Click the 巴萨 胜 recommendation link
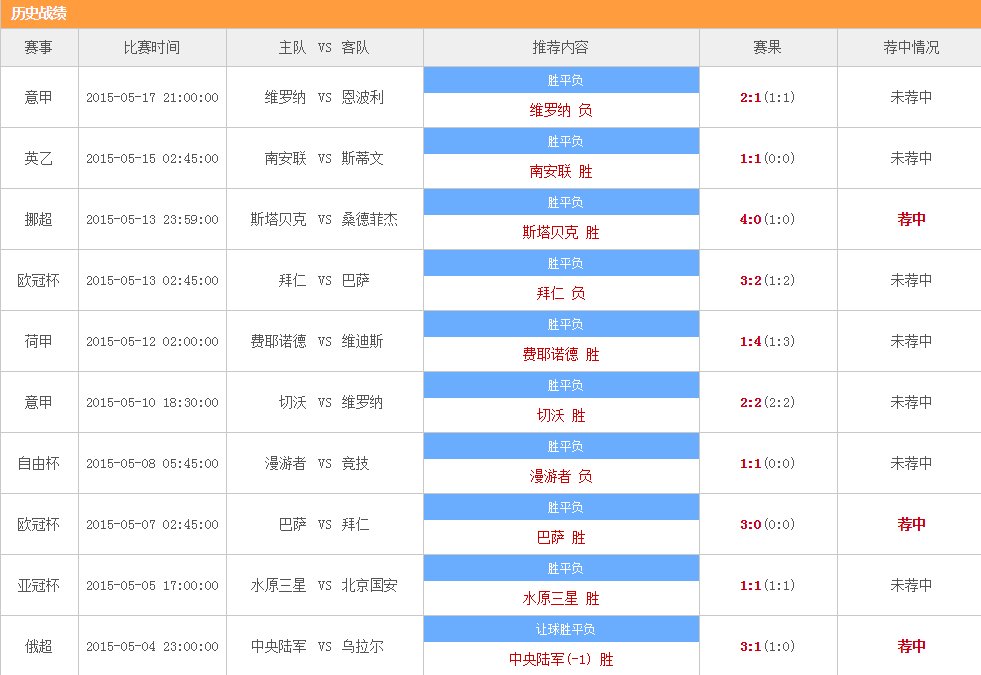The height and width of the screenshot is (675, 981). click(563, 537)
